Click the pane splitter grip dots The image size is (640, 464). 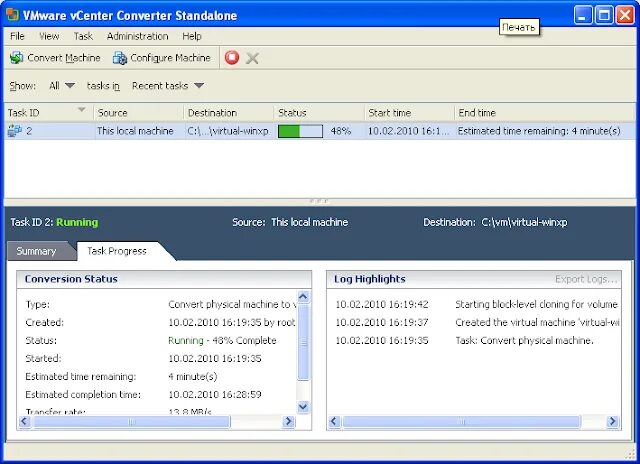pyautogui.click(x=319, y=201)
